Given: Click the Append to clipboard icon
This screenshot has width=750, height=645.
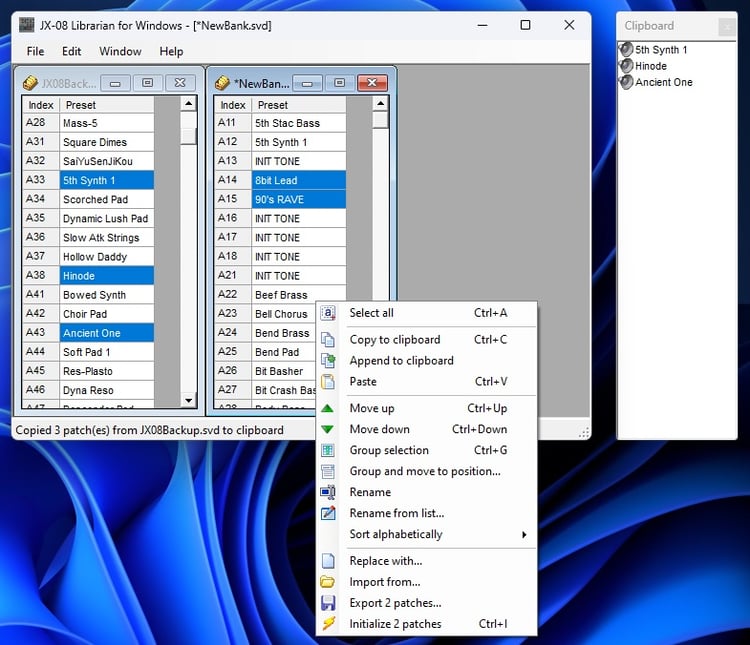Looking at the screenshot, I should (x=328, y=361).
